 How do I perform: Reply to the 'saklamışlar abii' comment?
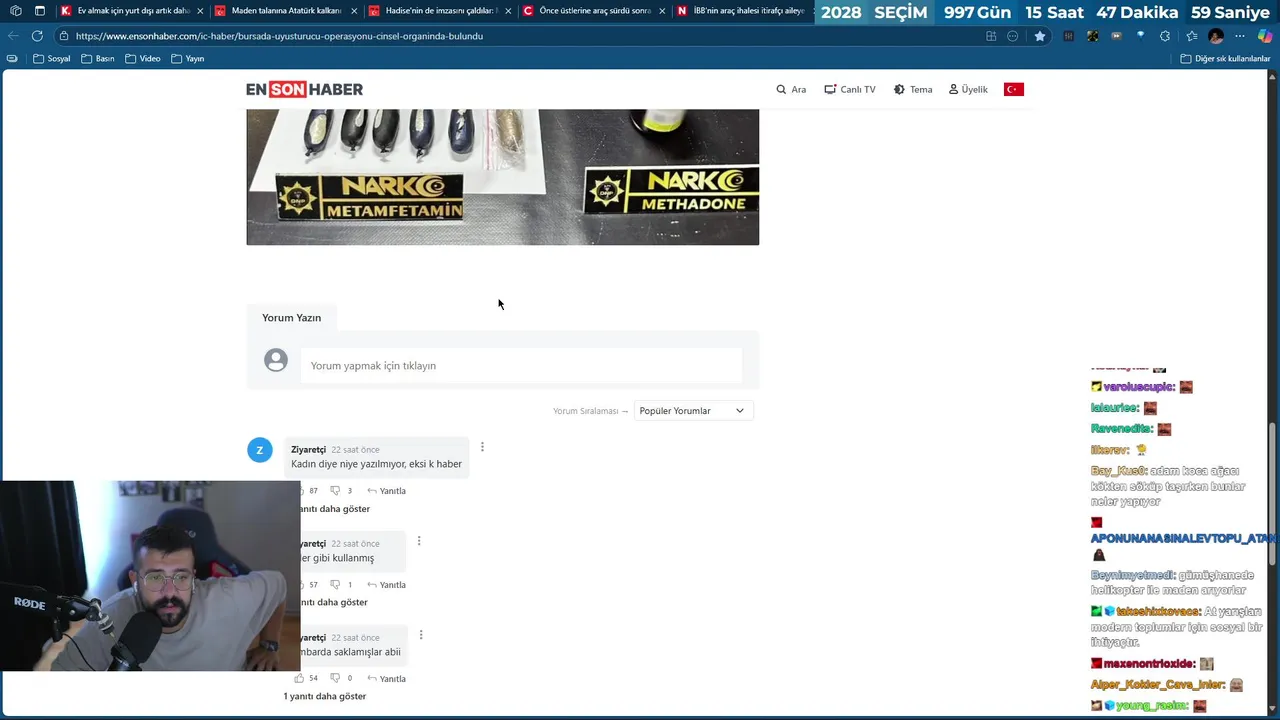pos(386,679)
